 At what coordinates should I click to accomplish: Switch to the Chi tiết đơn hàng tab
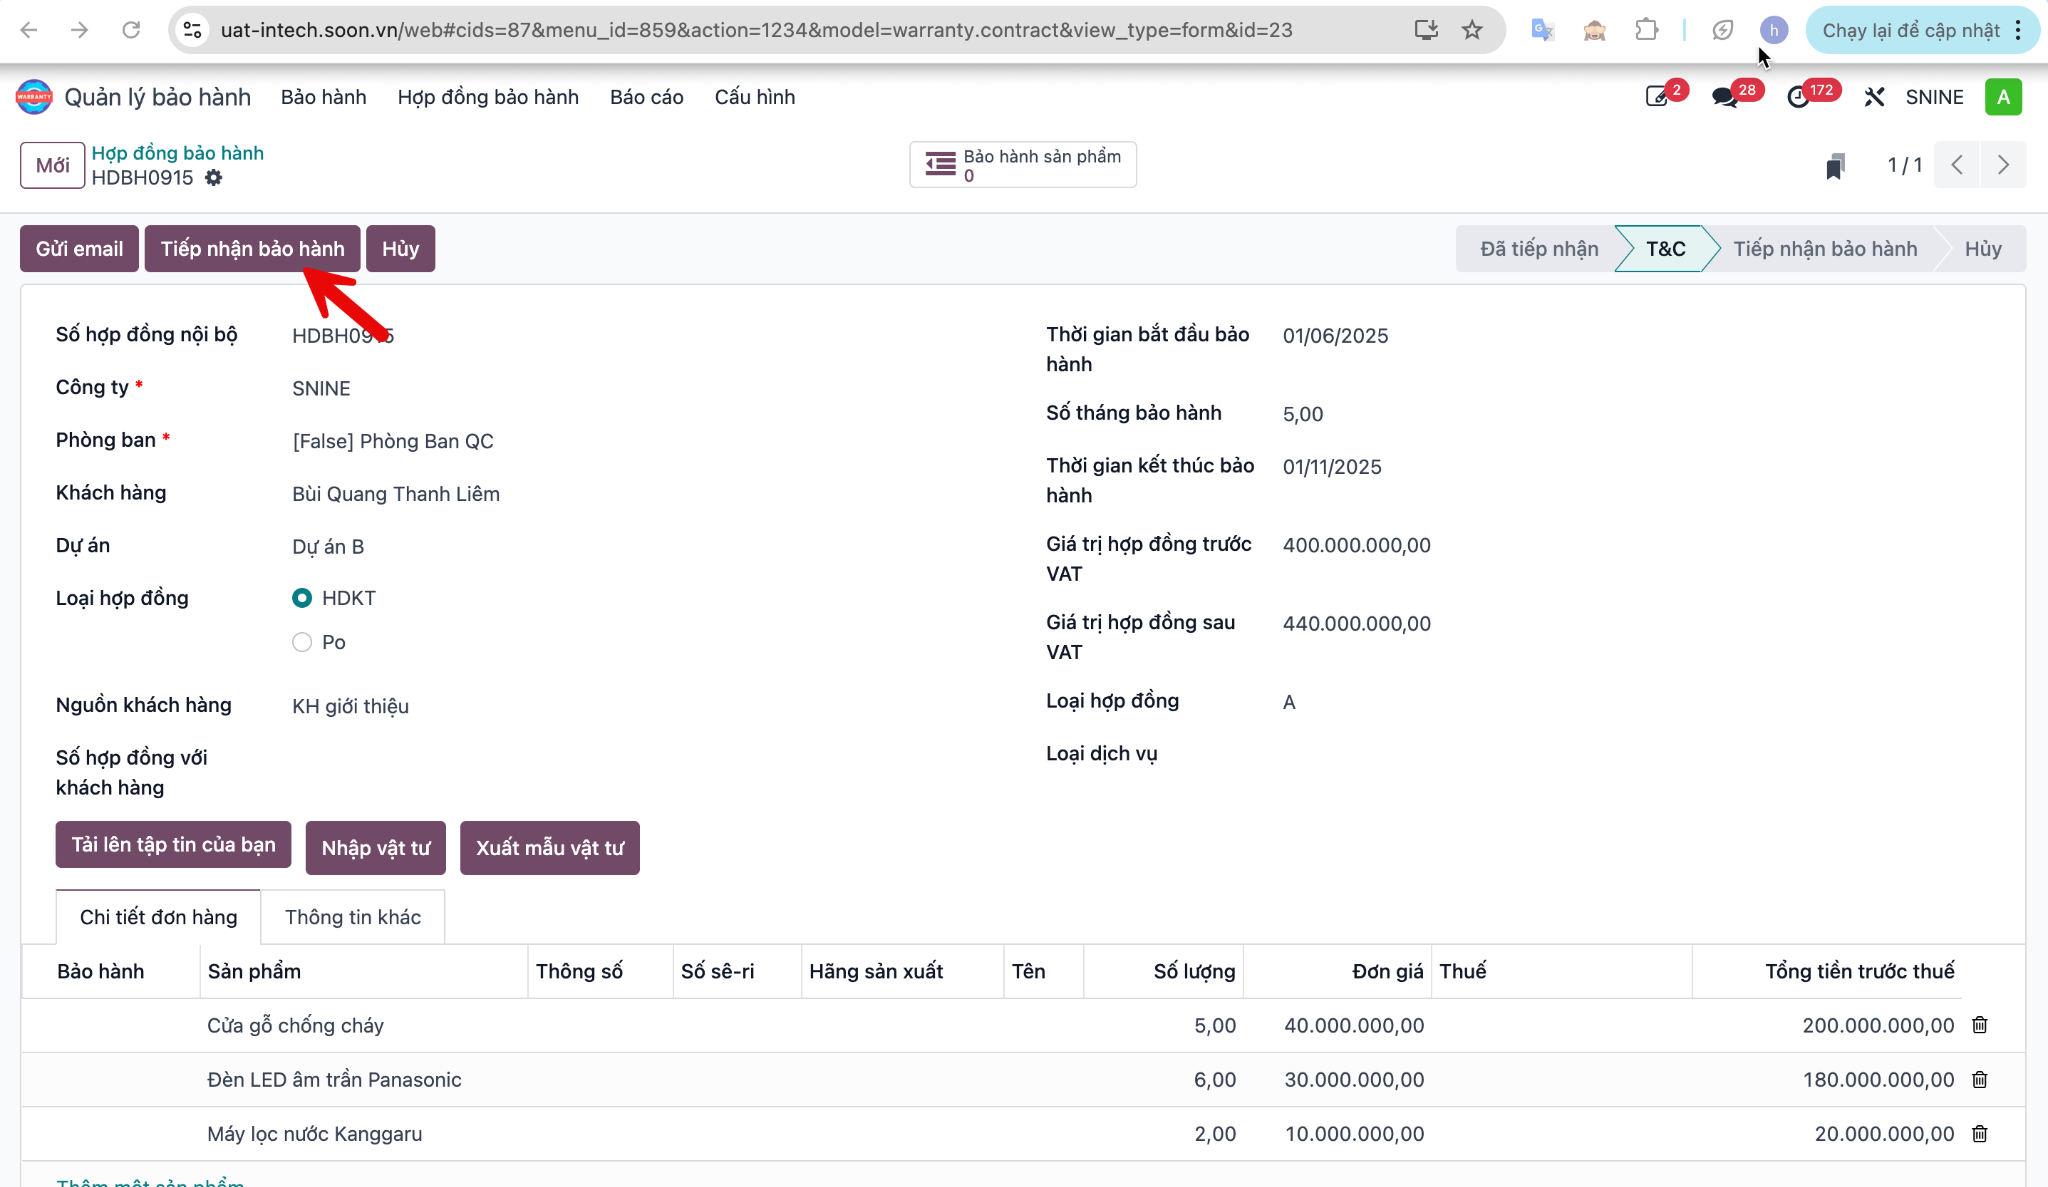click(158, 917)
